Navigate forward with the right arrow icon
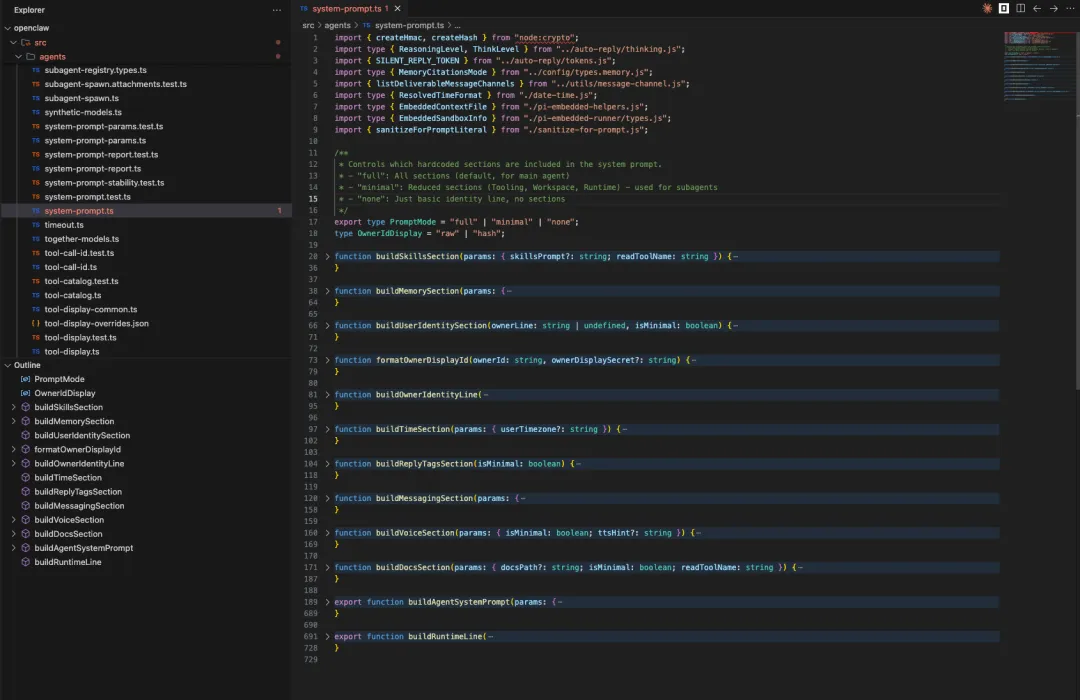 1053,8
